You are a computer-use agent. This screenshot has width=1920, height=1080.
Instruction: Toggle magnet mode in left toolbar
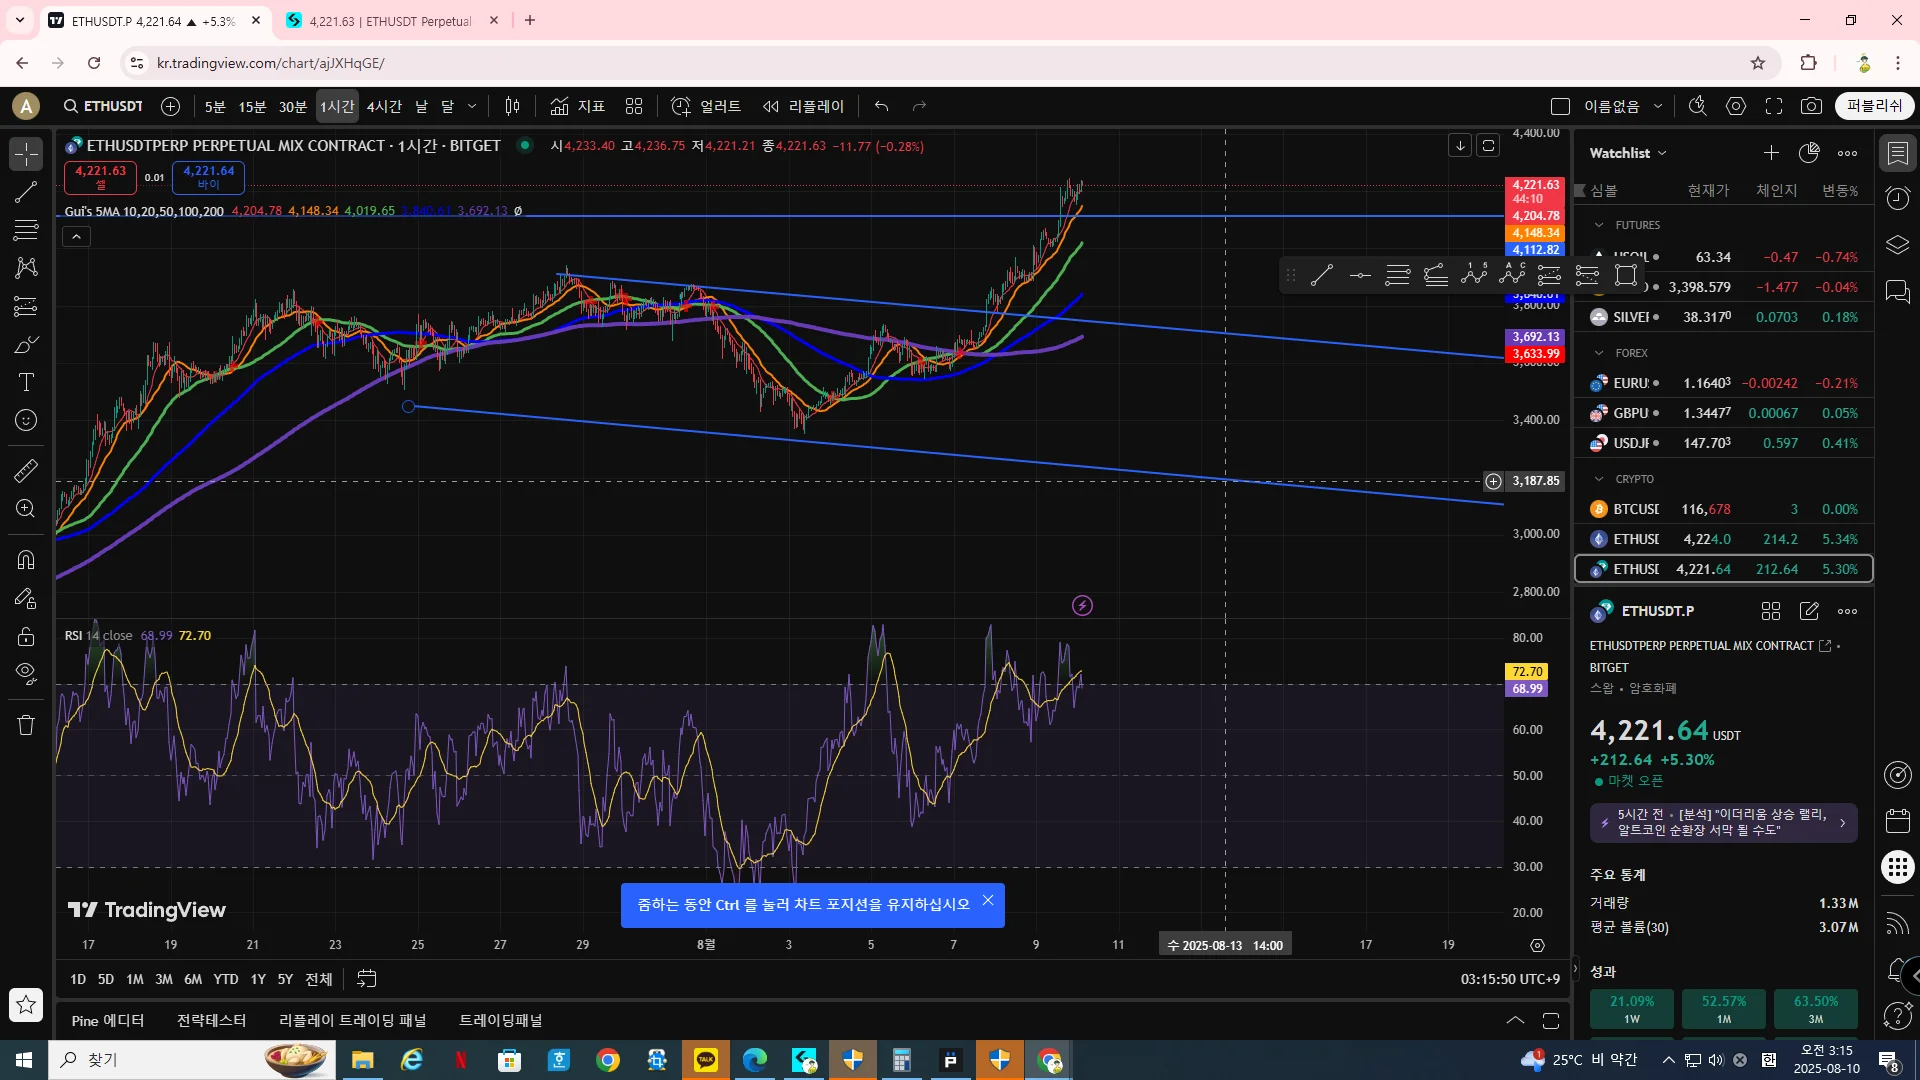[26, 560]
